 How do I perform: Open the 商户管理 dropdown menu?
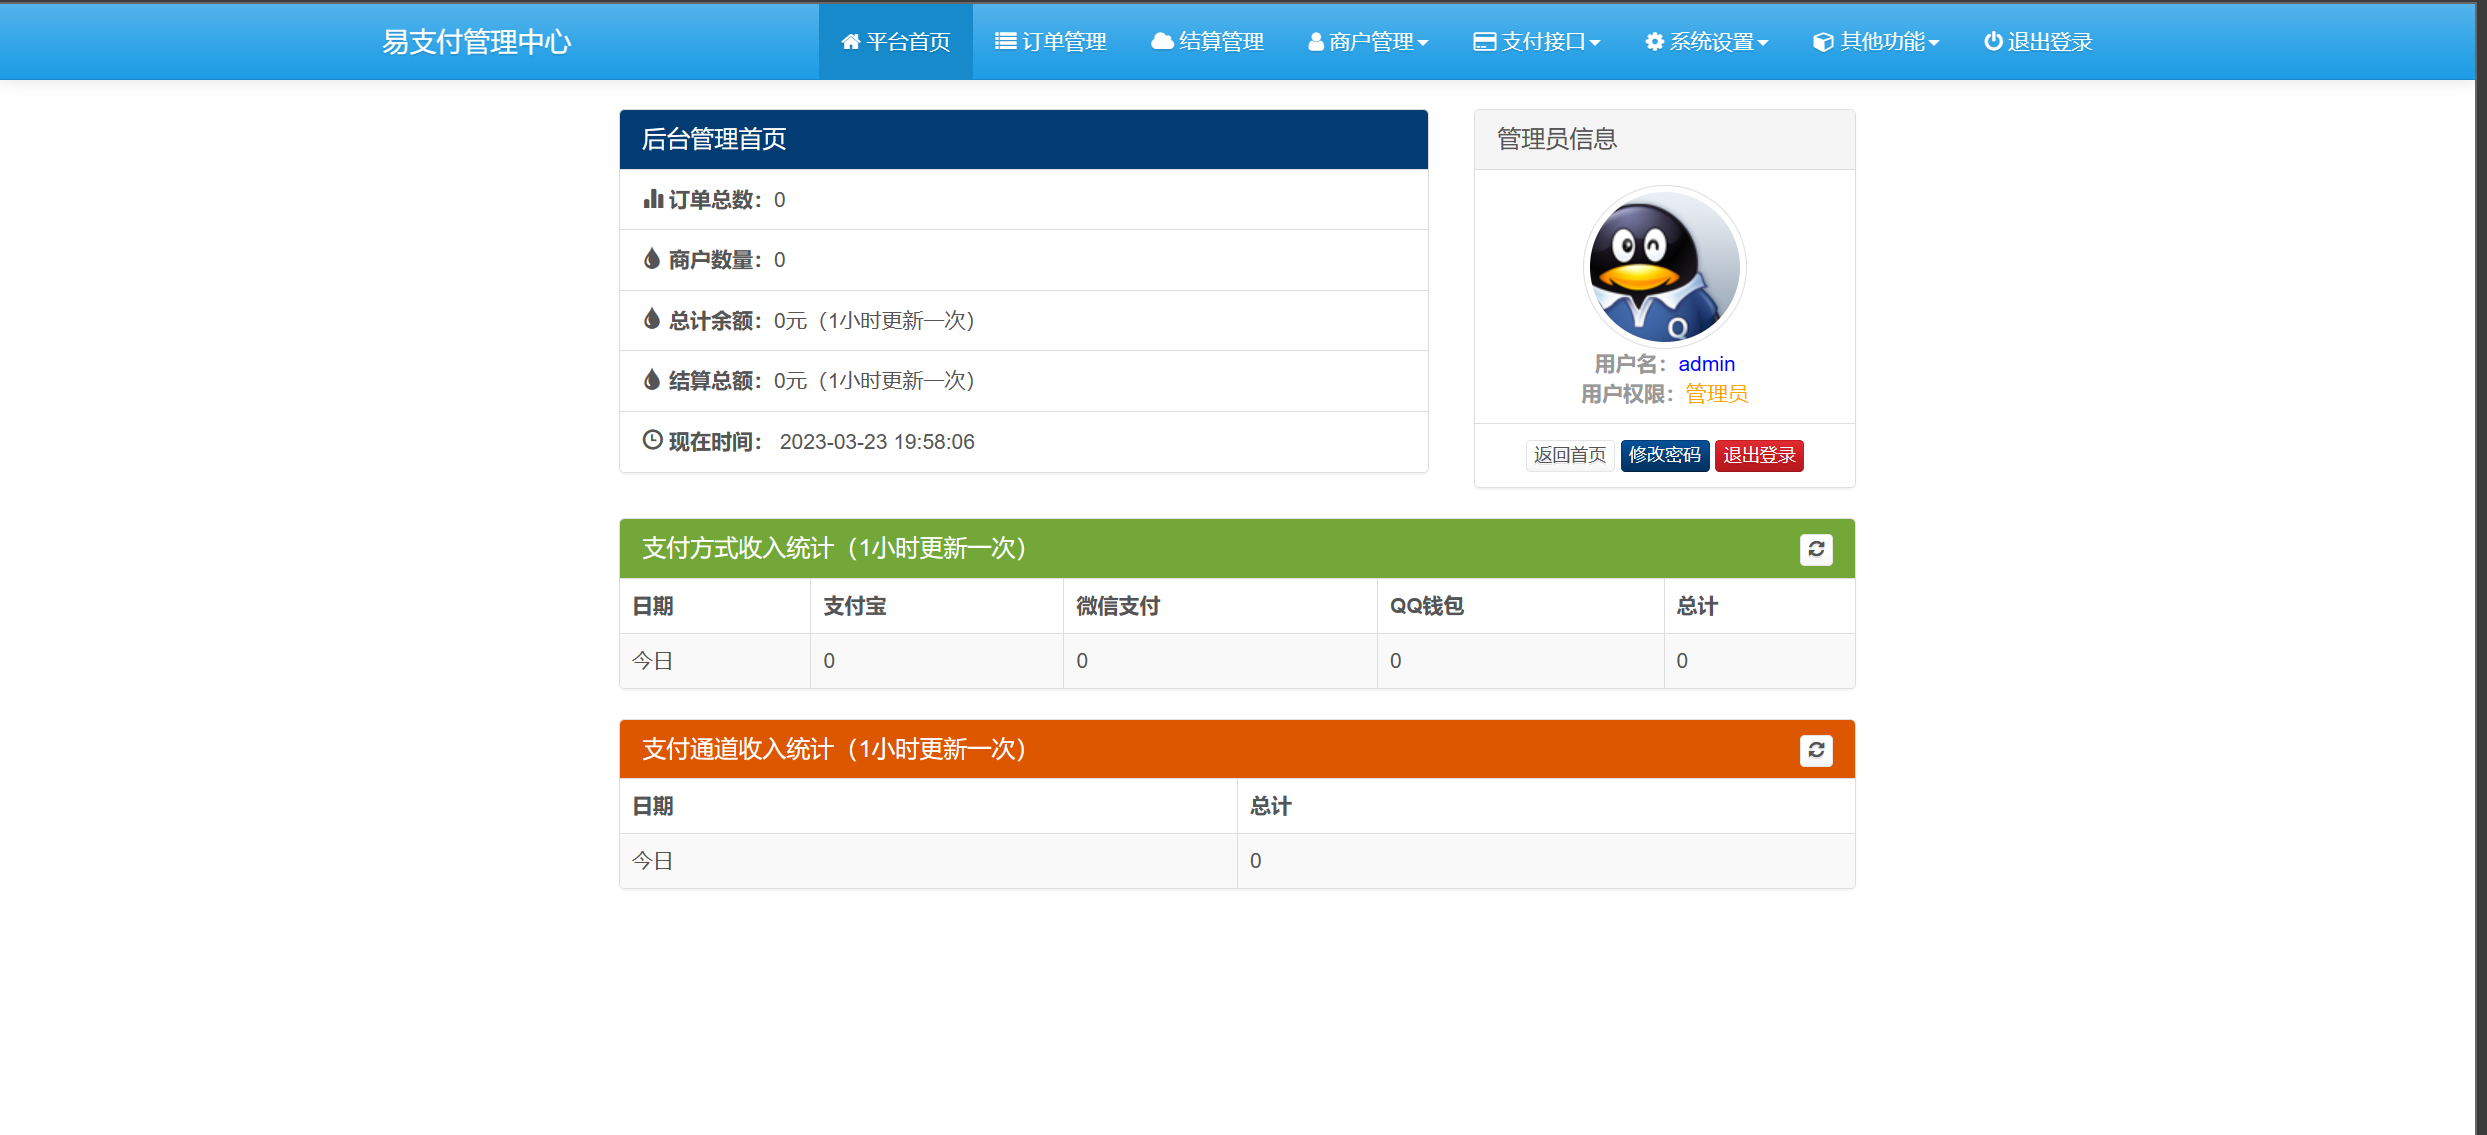[1370, 41]
